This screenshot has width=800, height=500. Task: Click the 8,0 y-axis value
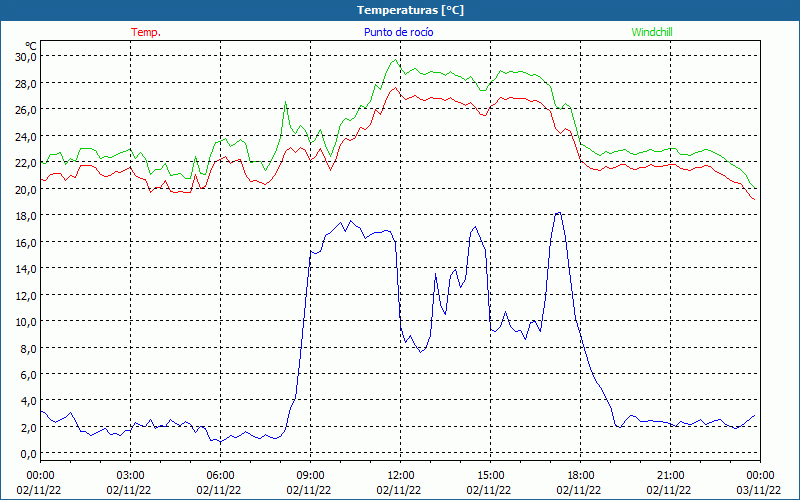pyautogui.click(x=28, y=348)
